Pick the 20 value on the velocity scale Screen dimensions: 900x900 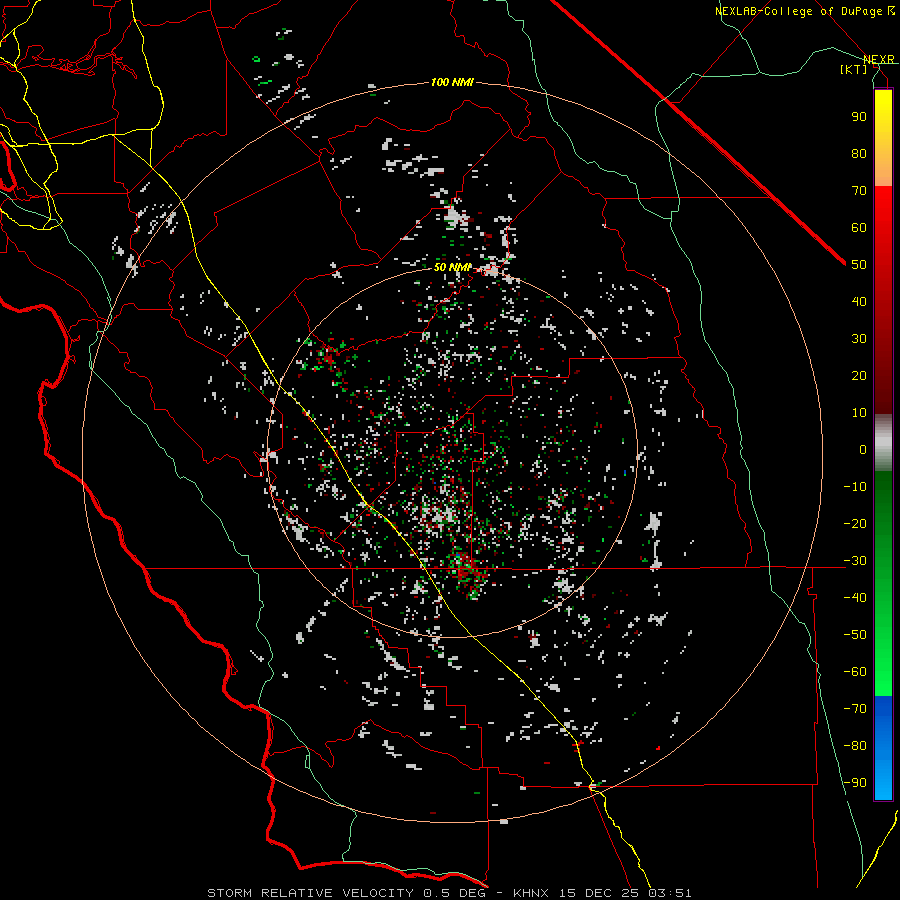[859, 376]
